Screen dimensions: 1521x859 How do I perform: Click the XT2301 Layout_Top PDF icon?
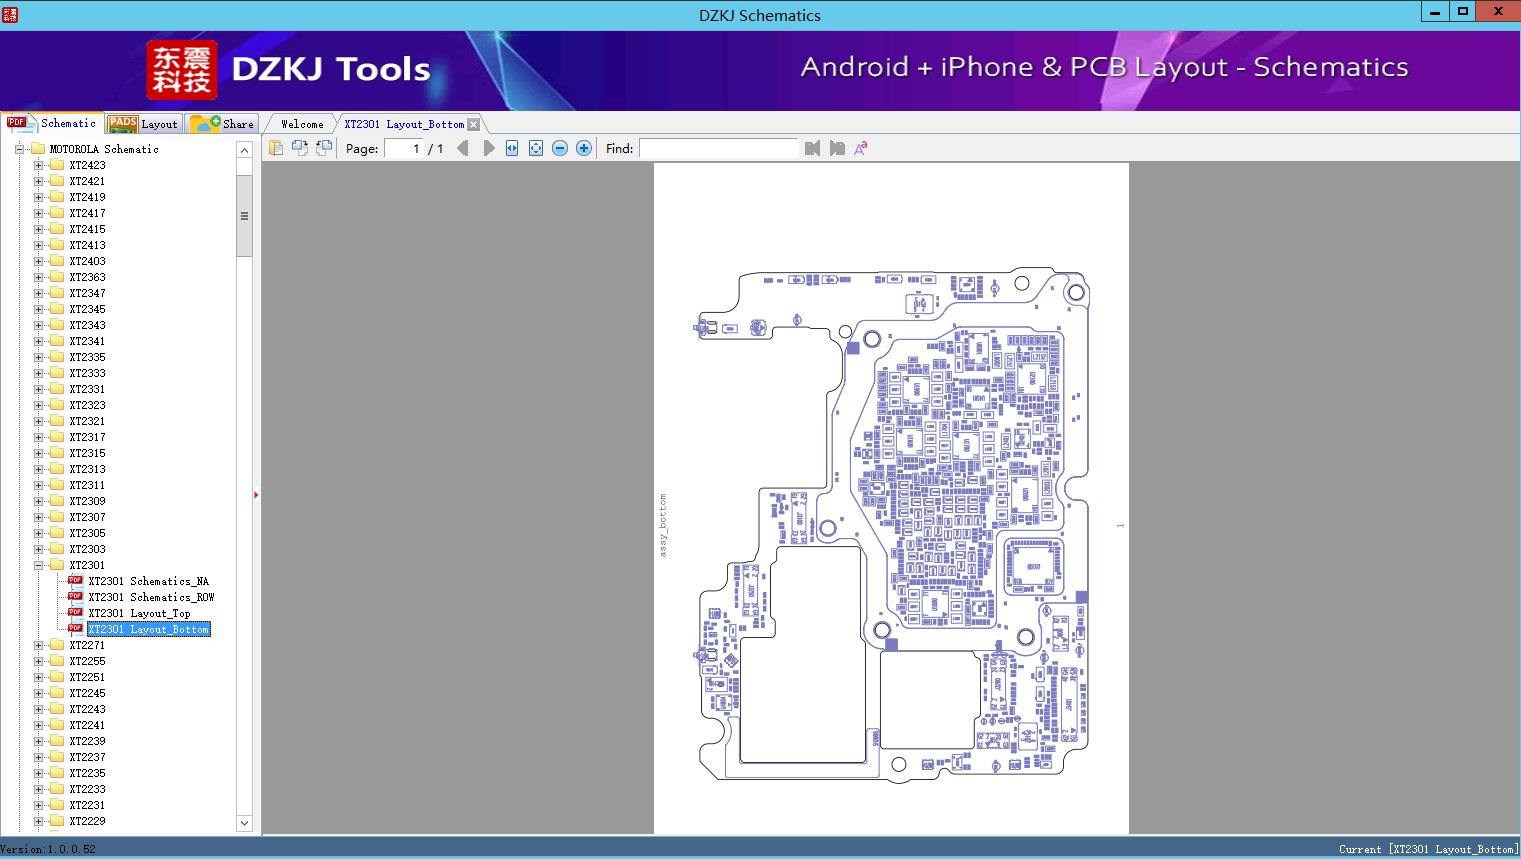[75, 613]
